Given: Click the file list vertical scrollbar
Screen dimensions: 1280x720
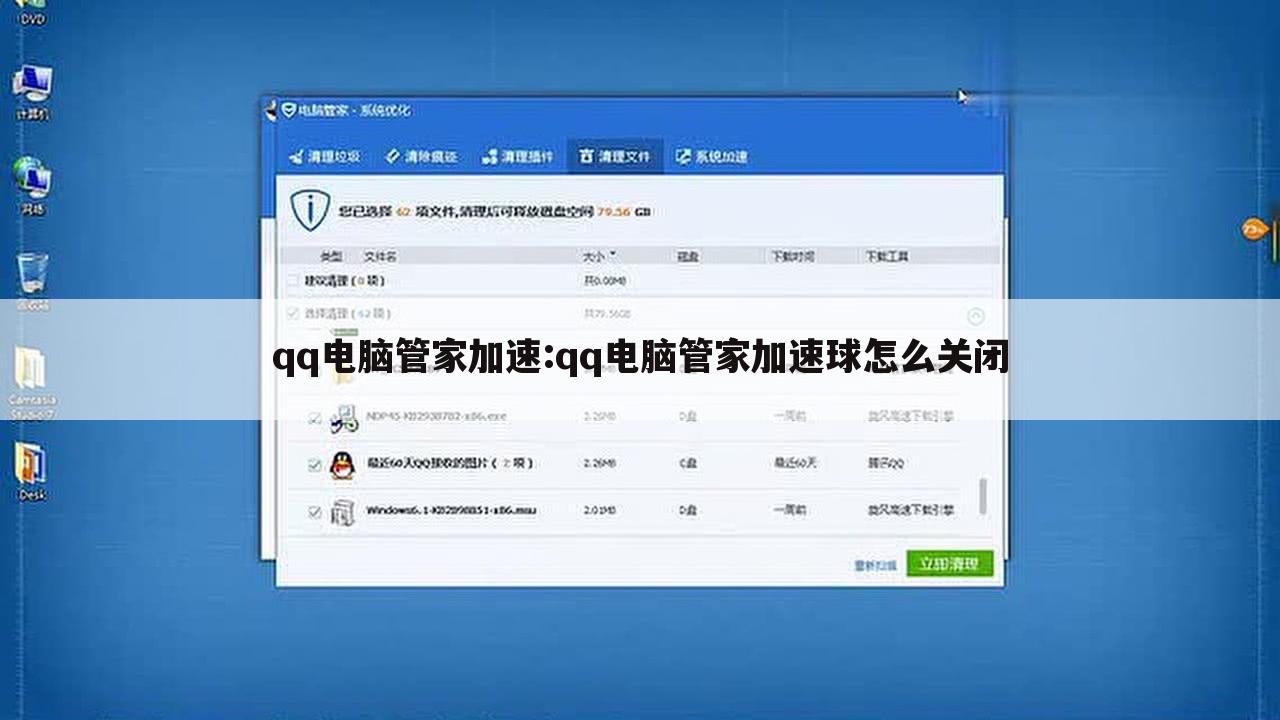Looking at the screenshot, I should pos(983,496).
